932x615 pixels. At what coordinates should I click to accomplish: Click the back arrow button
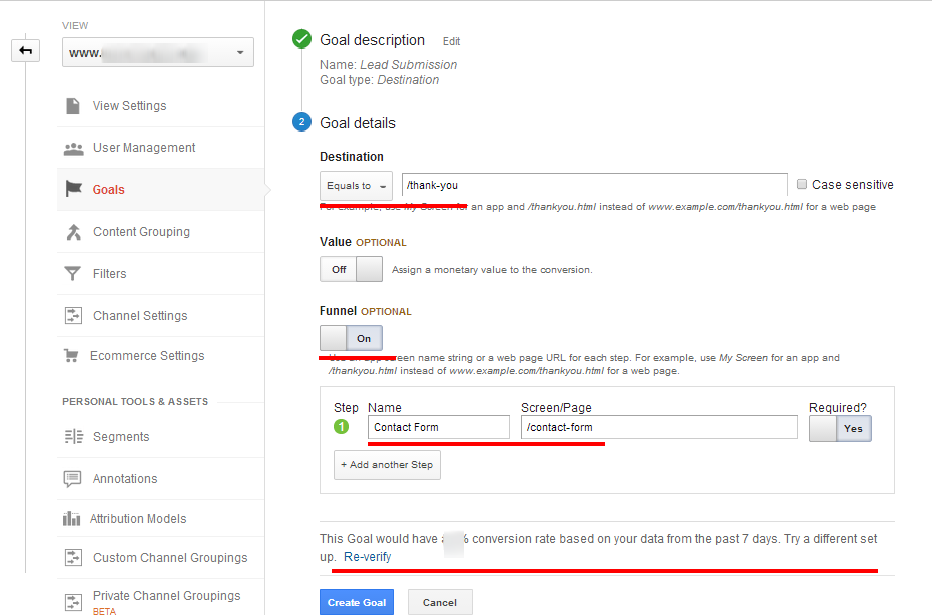tap(25, 50)
